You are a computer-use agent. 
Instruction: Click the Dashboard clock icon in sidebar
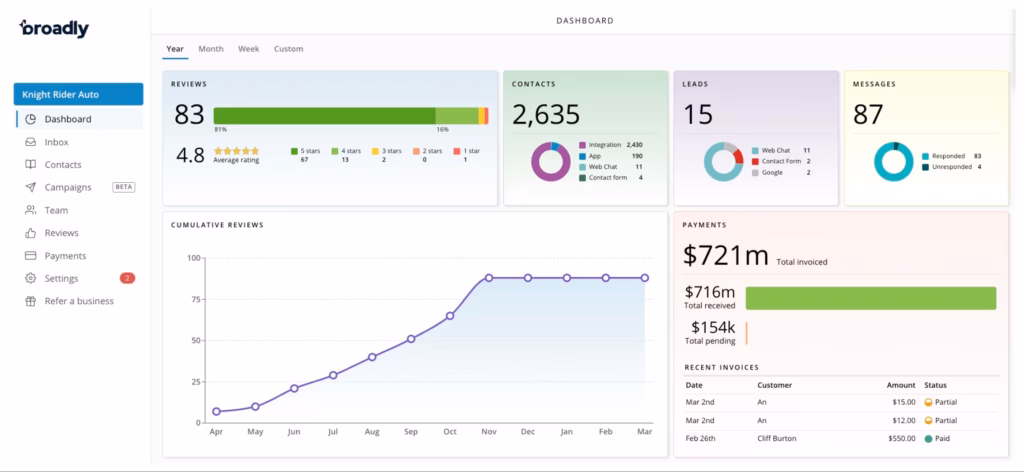[30, 119]
